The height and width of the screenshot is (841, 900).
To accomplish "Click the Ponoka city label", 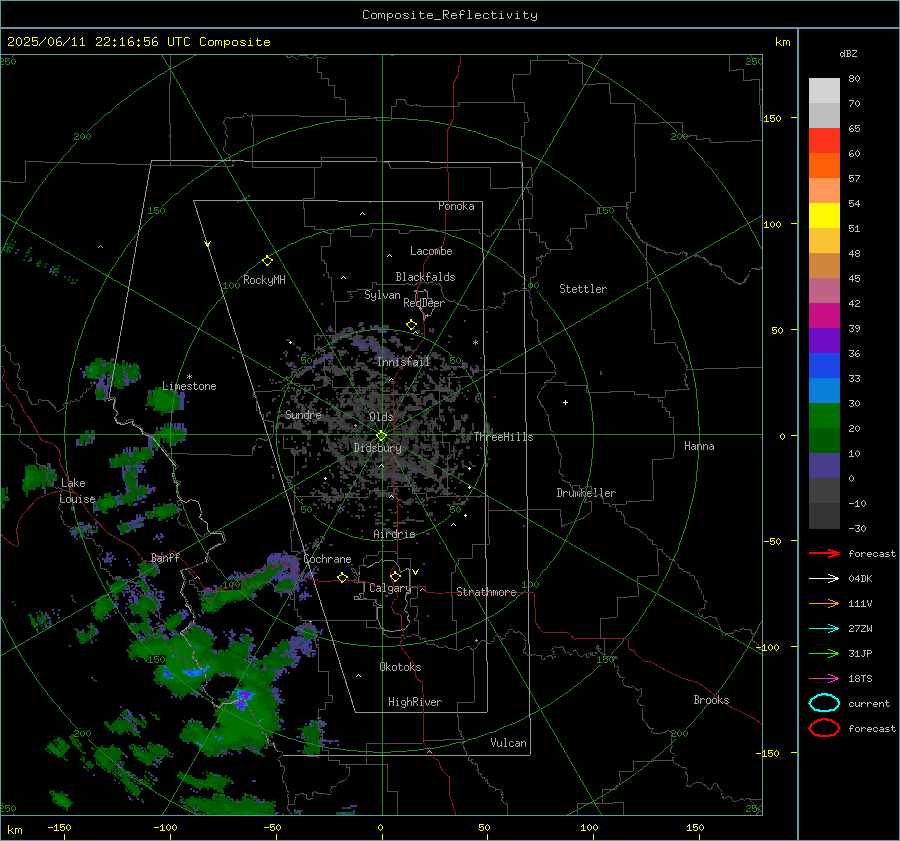I will [456, 206].
